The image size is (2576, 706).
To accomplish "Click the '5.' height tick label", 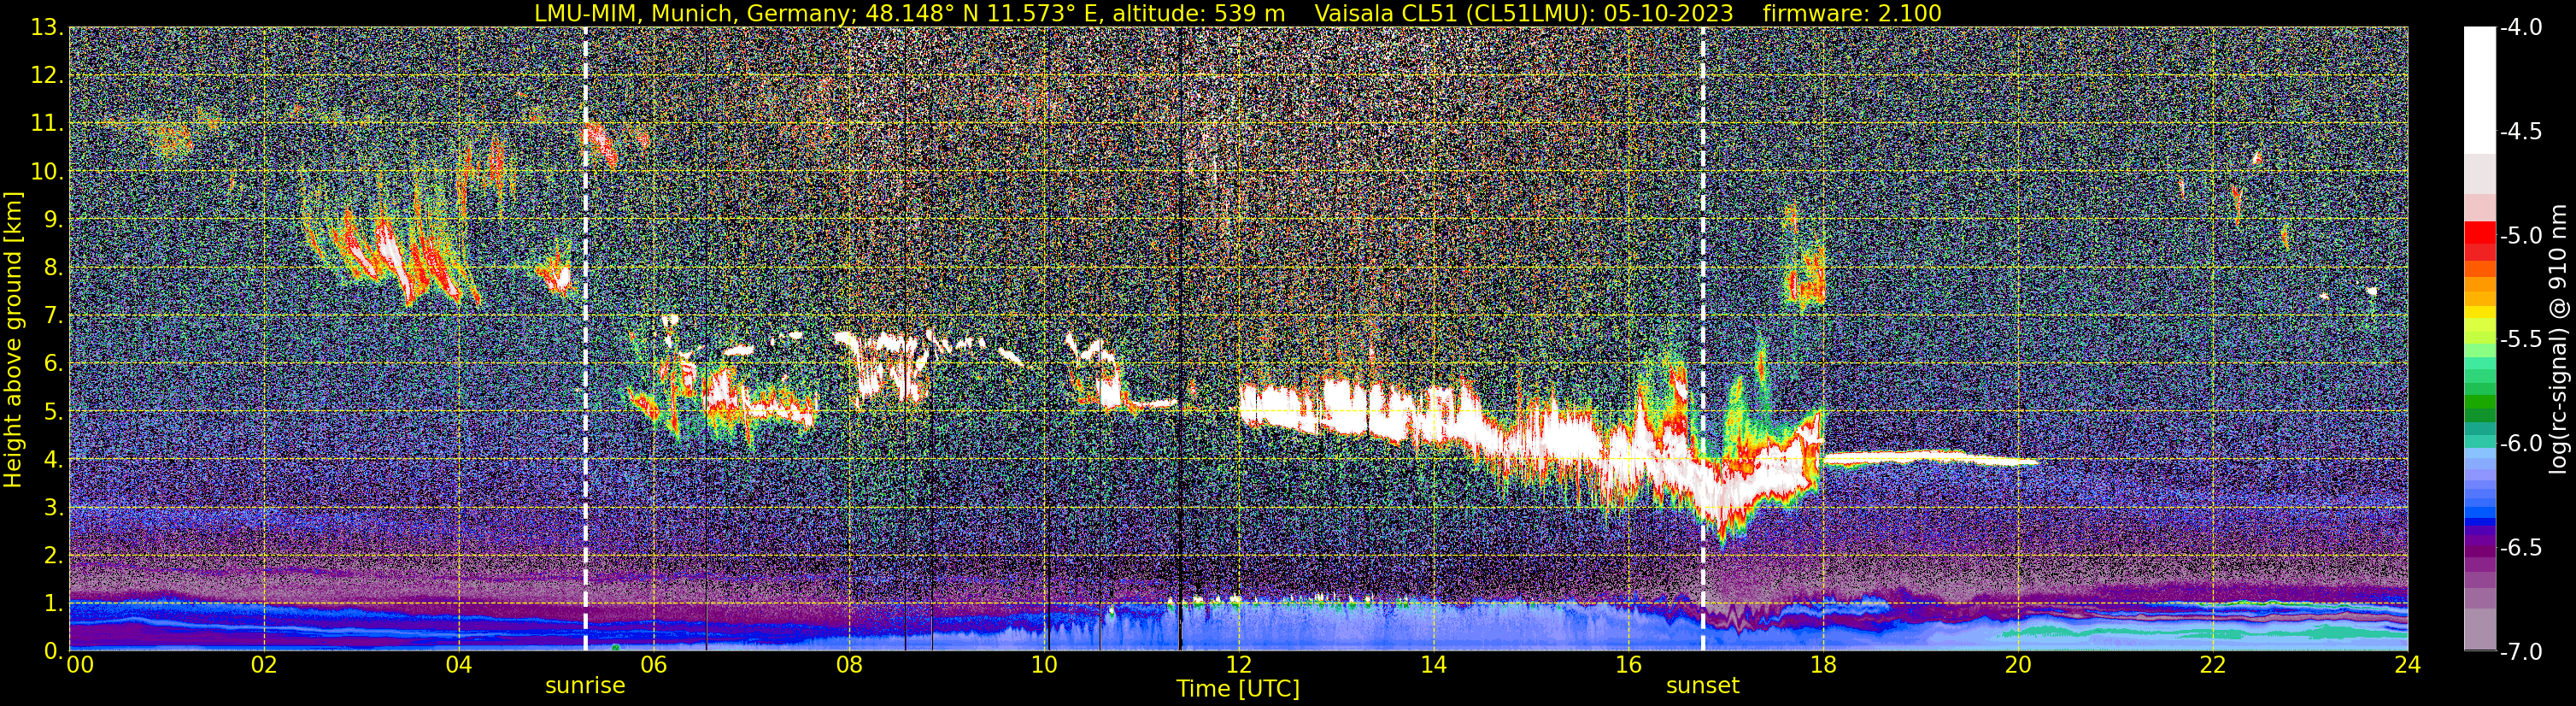I will click(x=53, y=412).
